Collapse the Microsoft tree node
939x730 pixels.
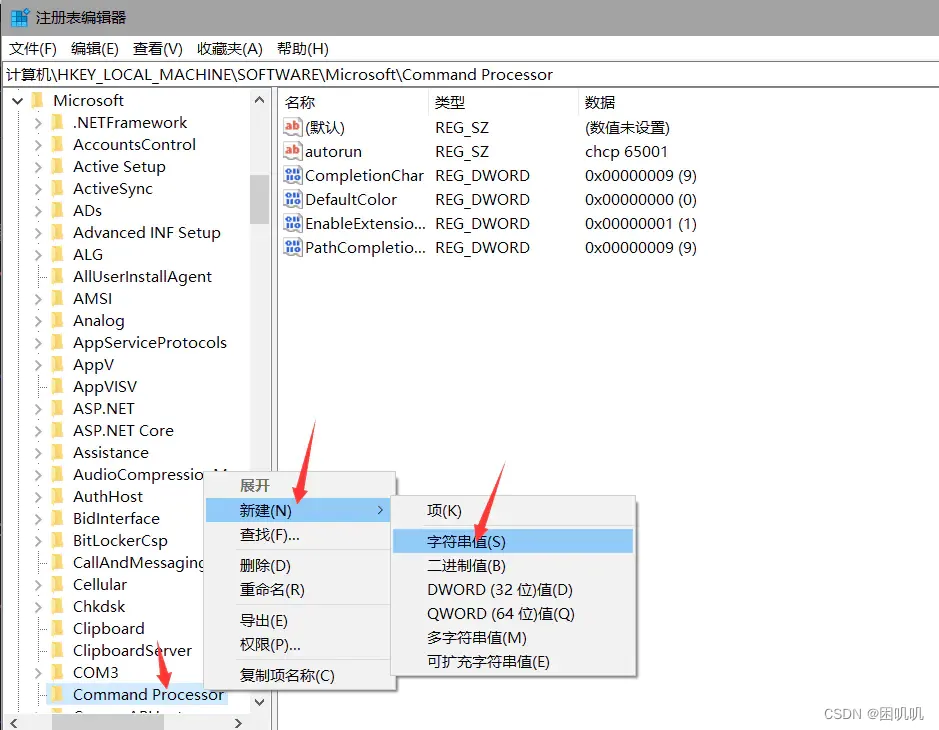tap(17, 100)
